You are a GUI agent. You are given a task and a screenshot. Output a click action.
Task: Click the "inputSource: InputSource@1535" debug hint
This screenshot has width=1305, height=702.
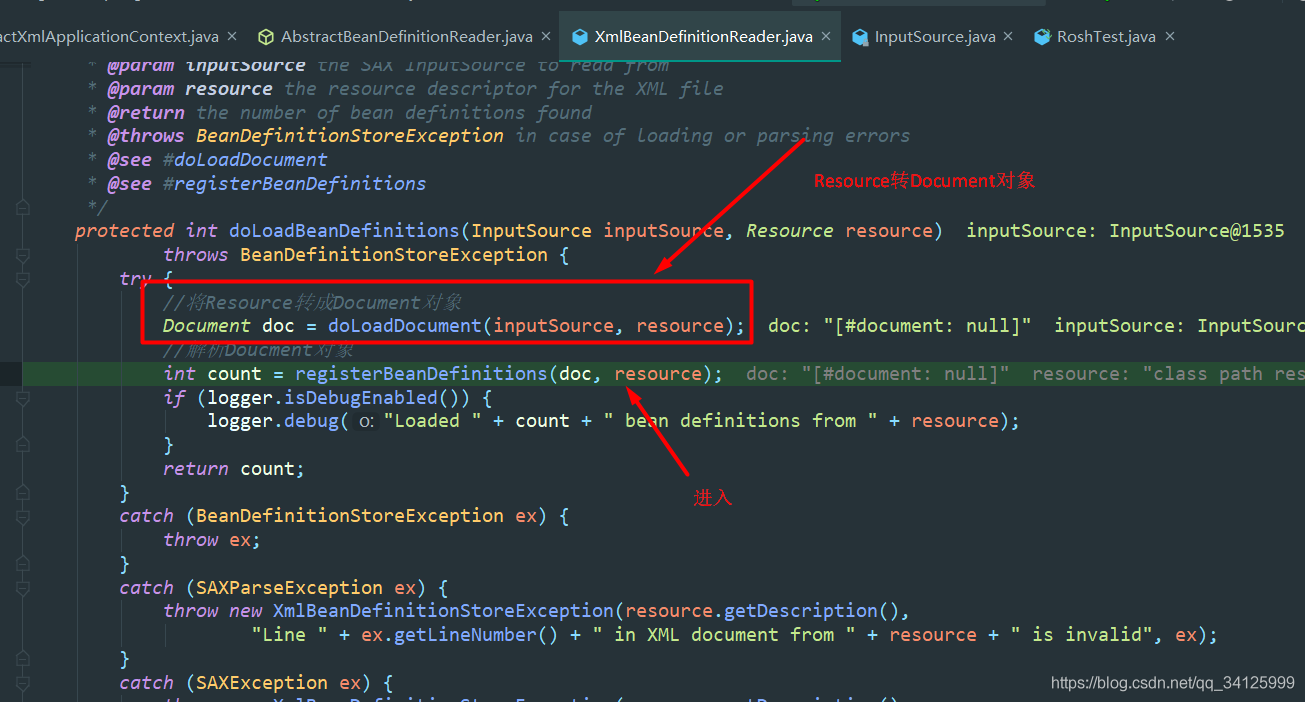click(x=1125, y=231)
